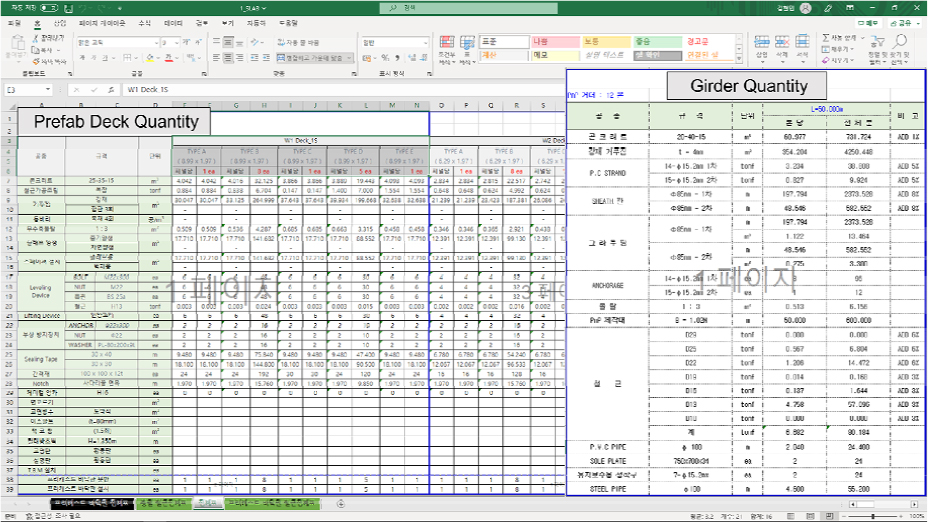Toggle the AutoSave switch in title bar

click(x=49, y=8)
